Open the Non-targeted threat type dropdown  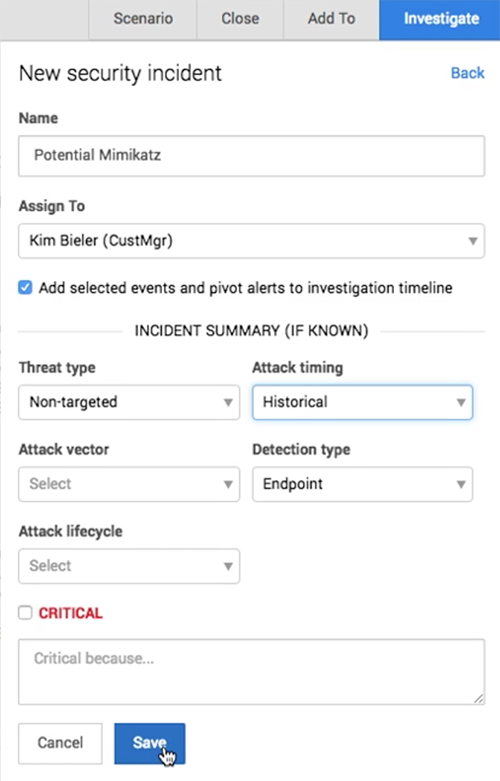pyautogui.click(x=129, y=402)
